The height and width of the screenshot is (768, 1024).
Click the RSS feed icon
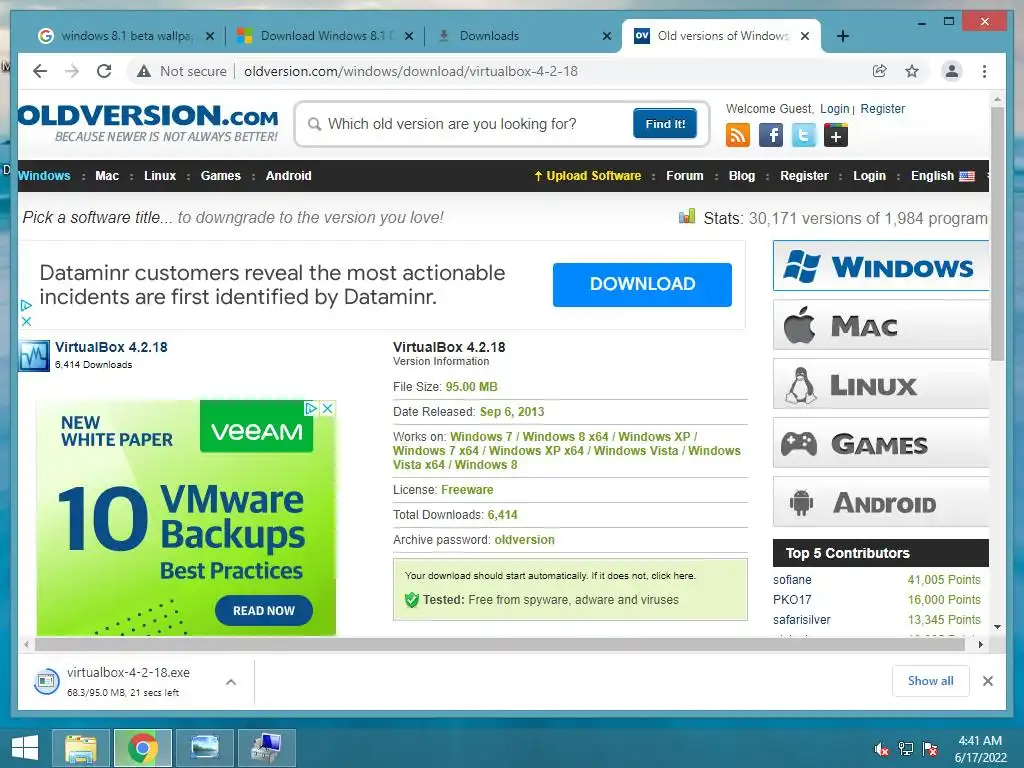(x=738, y=136)
